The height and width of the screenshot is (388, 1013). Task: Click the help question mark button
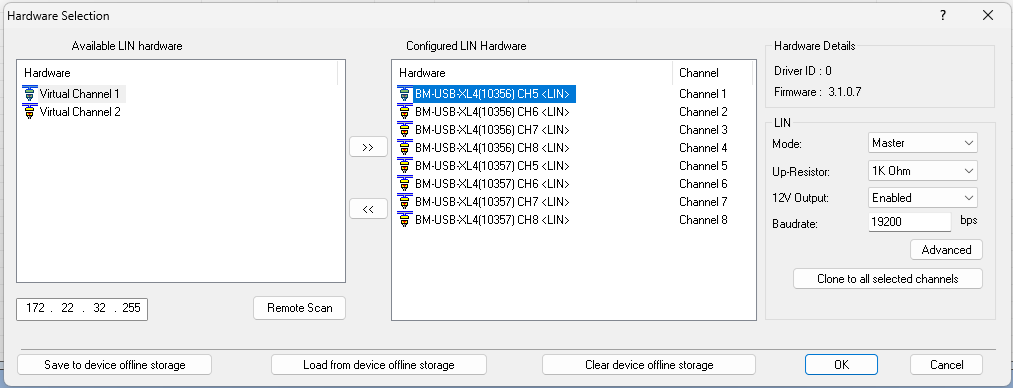tap(943, 15)
